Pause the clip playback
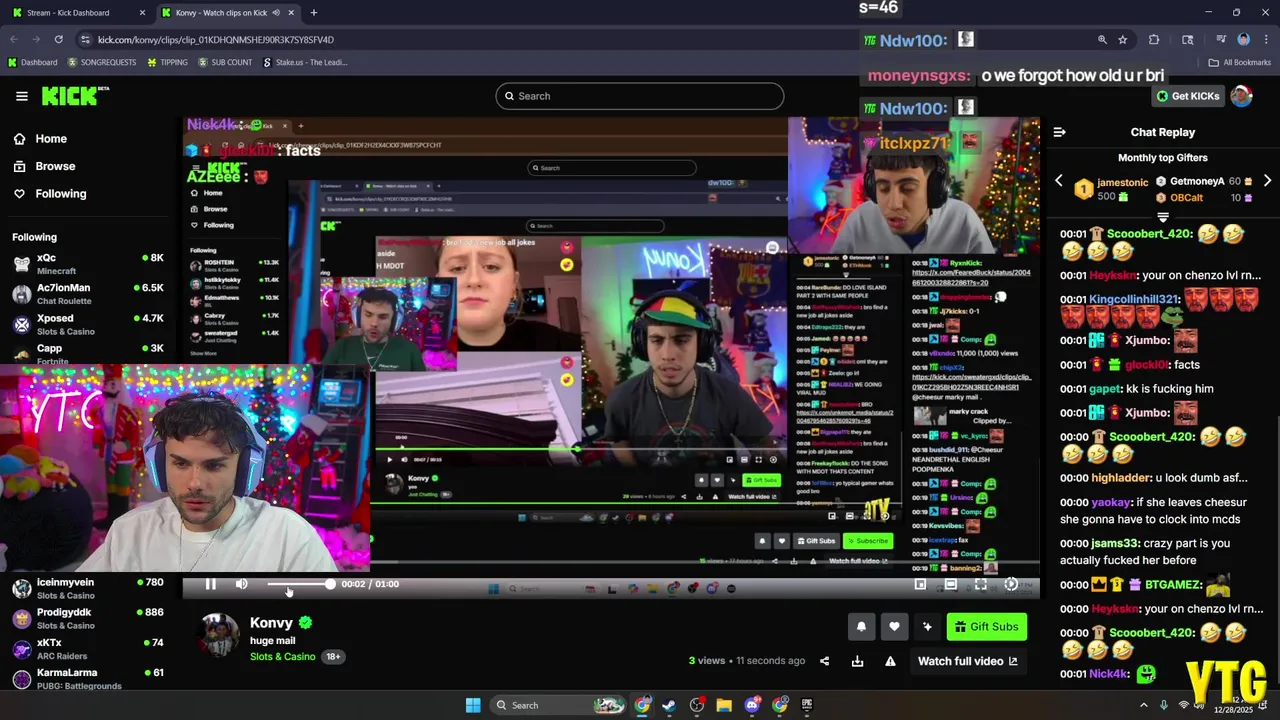 [210, 584]
